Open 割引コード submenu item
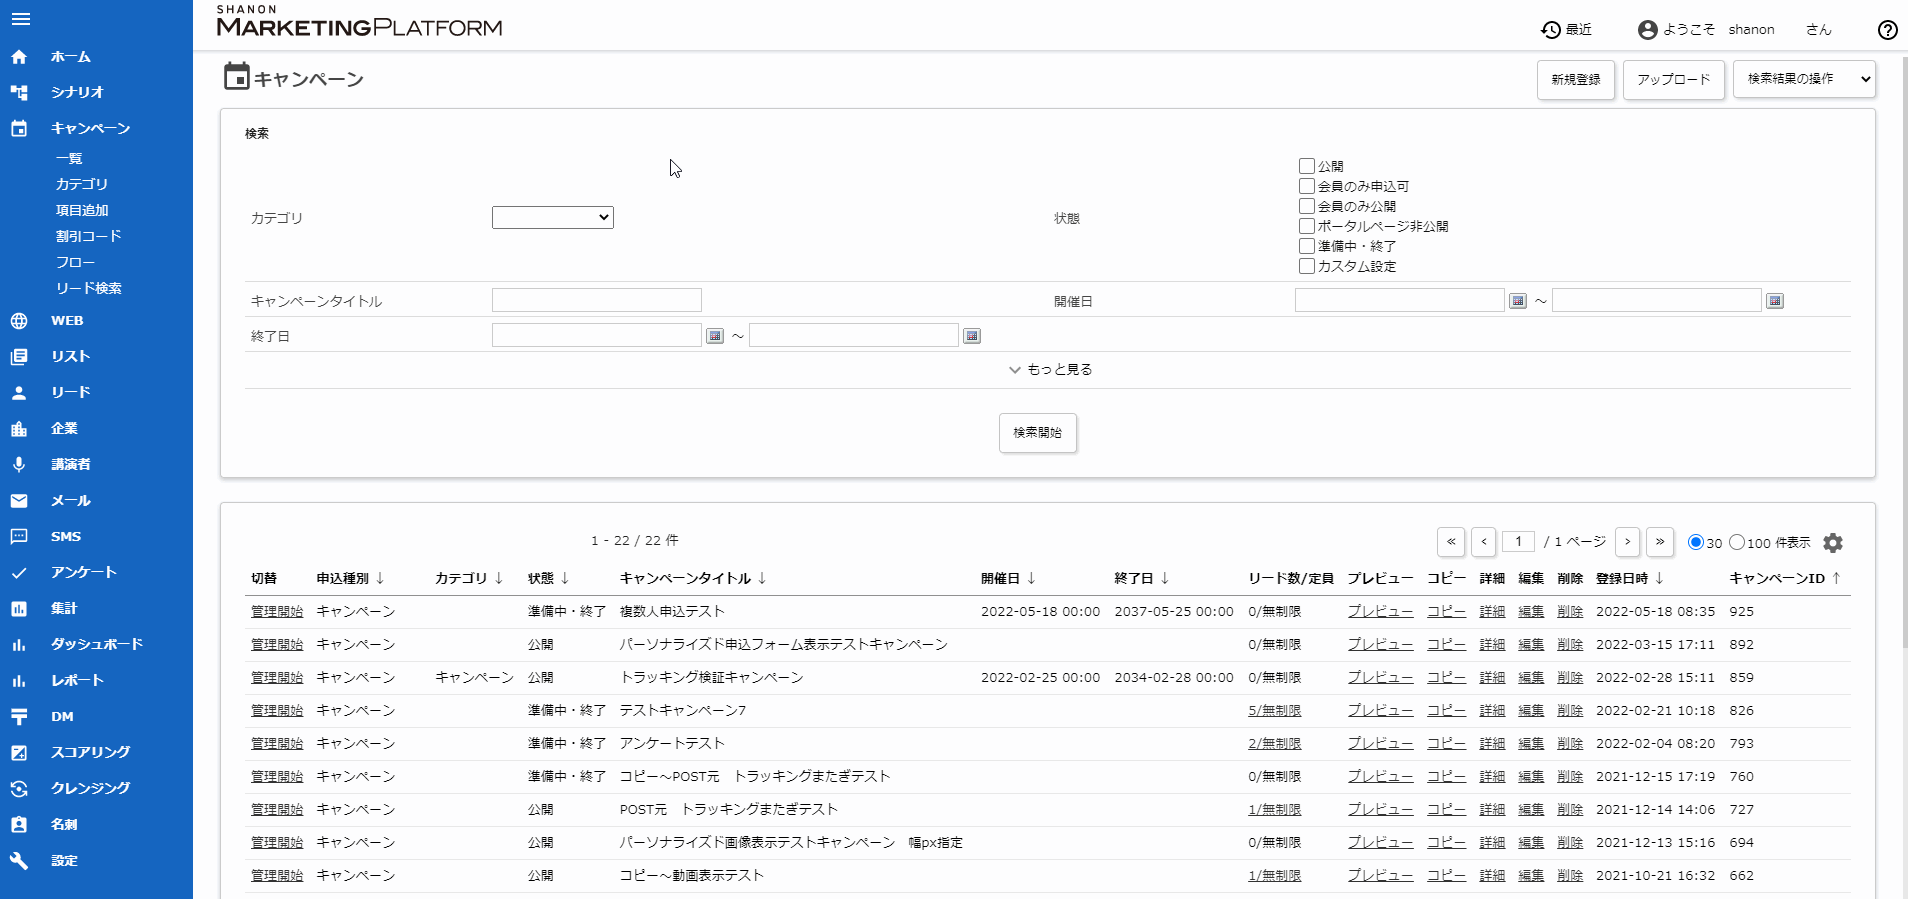This screenshot has height=899, width=1908. tap(88, 237)
